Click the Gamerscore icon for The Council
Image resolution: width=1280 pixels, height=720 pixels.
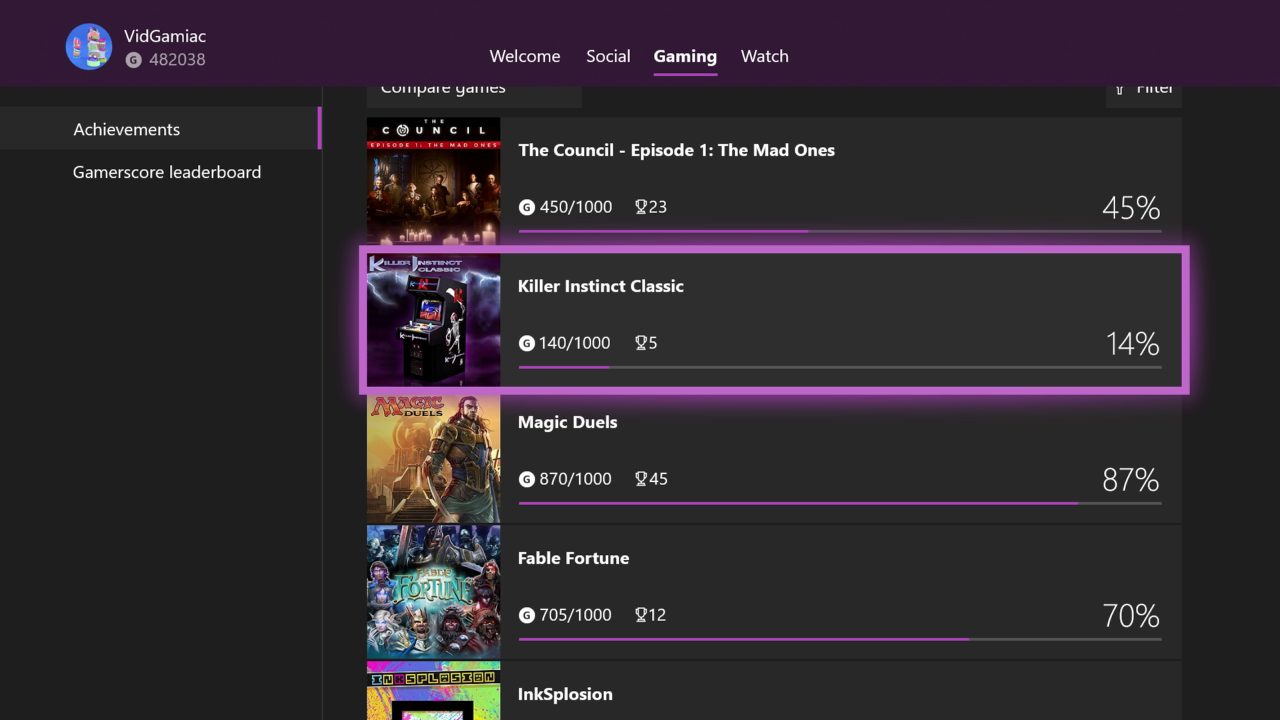527,207
